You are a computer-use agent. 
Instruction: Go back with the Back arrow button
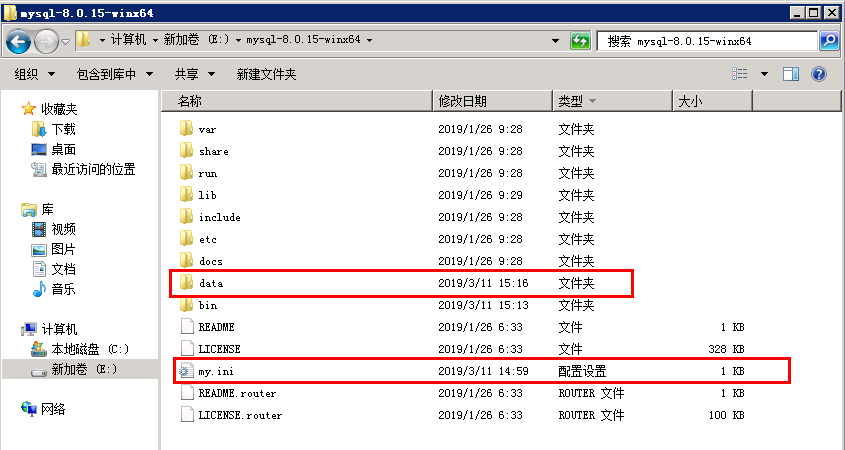(18, 41)
